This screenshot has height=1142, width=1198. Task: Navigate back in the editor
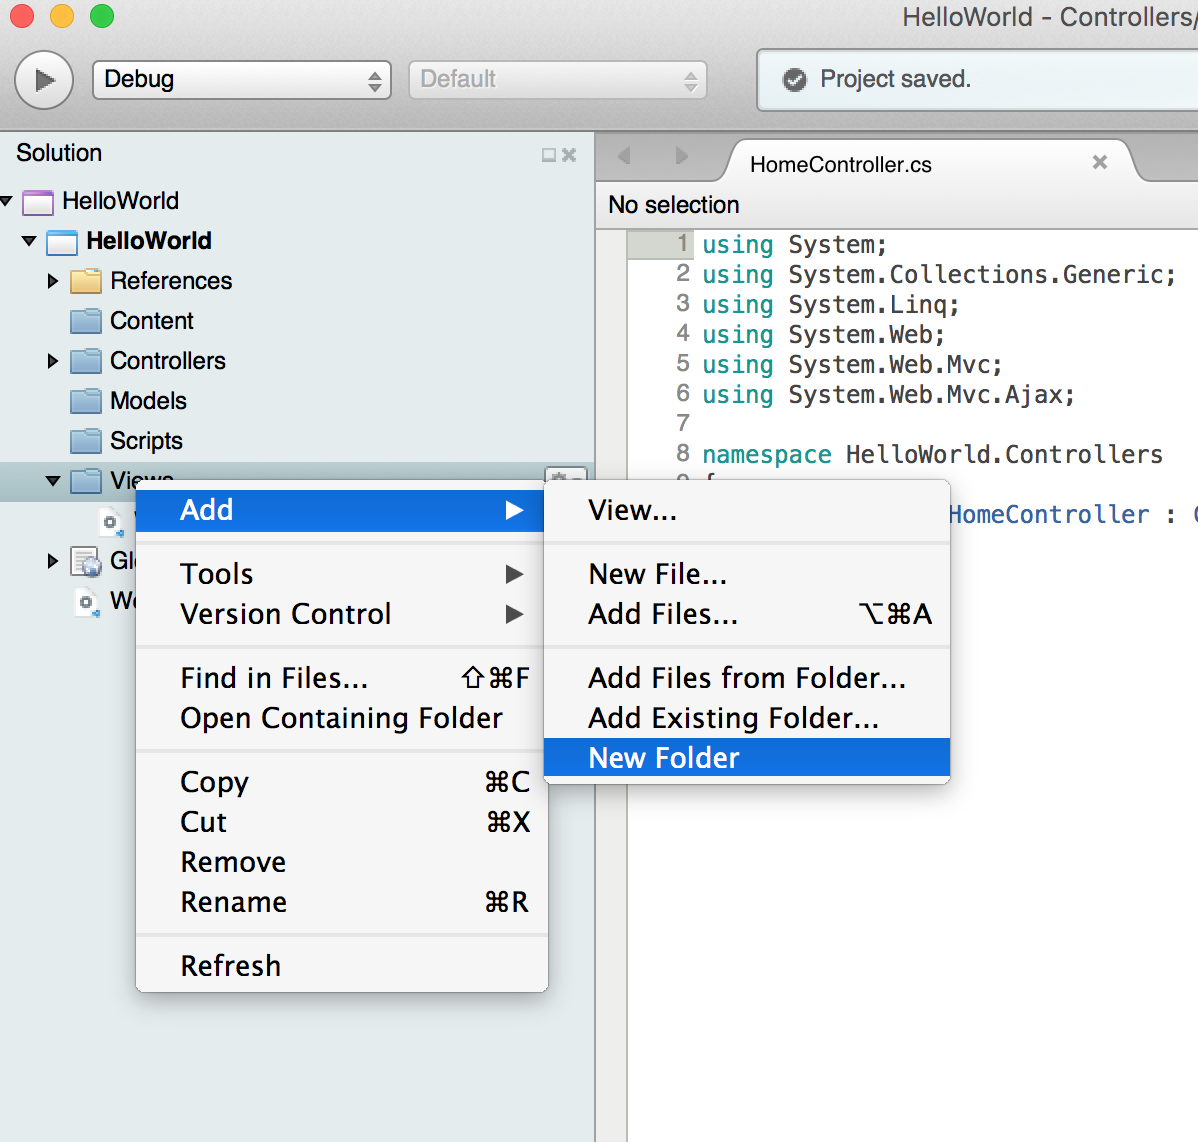(x=624, y=156)
